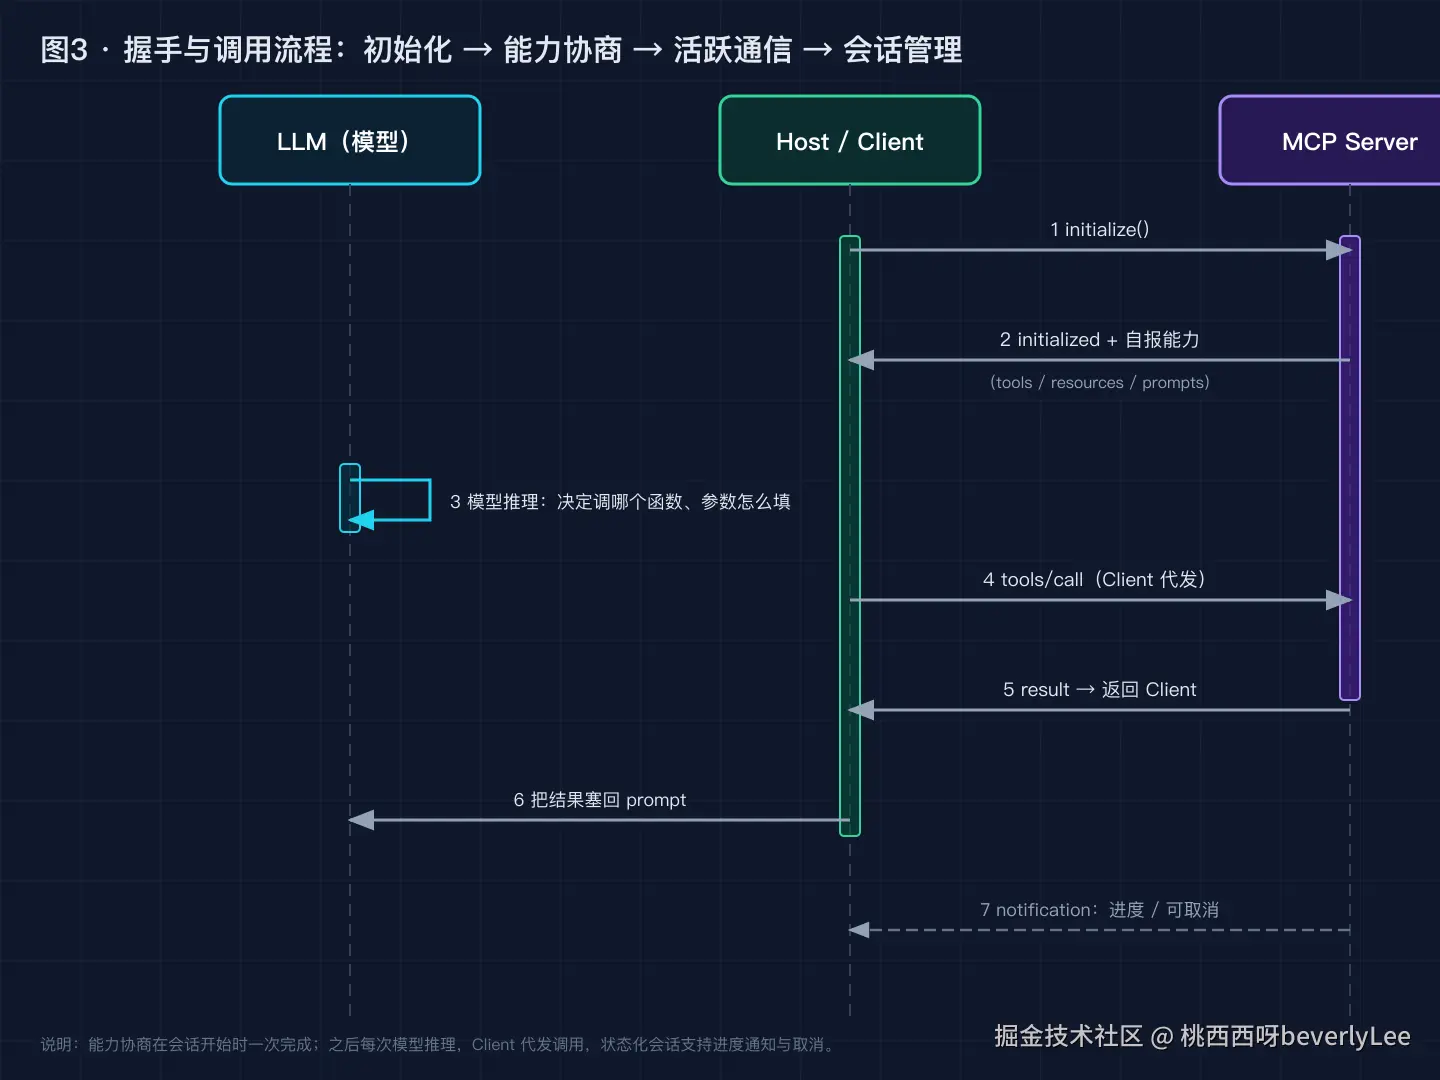Click the "(tools / resources / prompts)" note
This screenshot has width=1440, height=1080.
click(1100, 382)
